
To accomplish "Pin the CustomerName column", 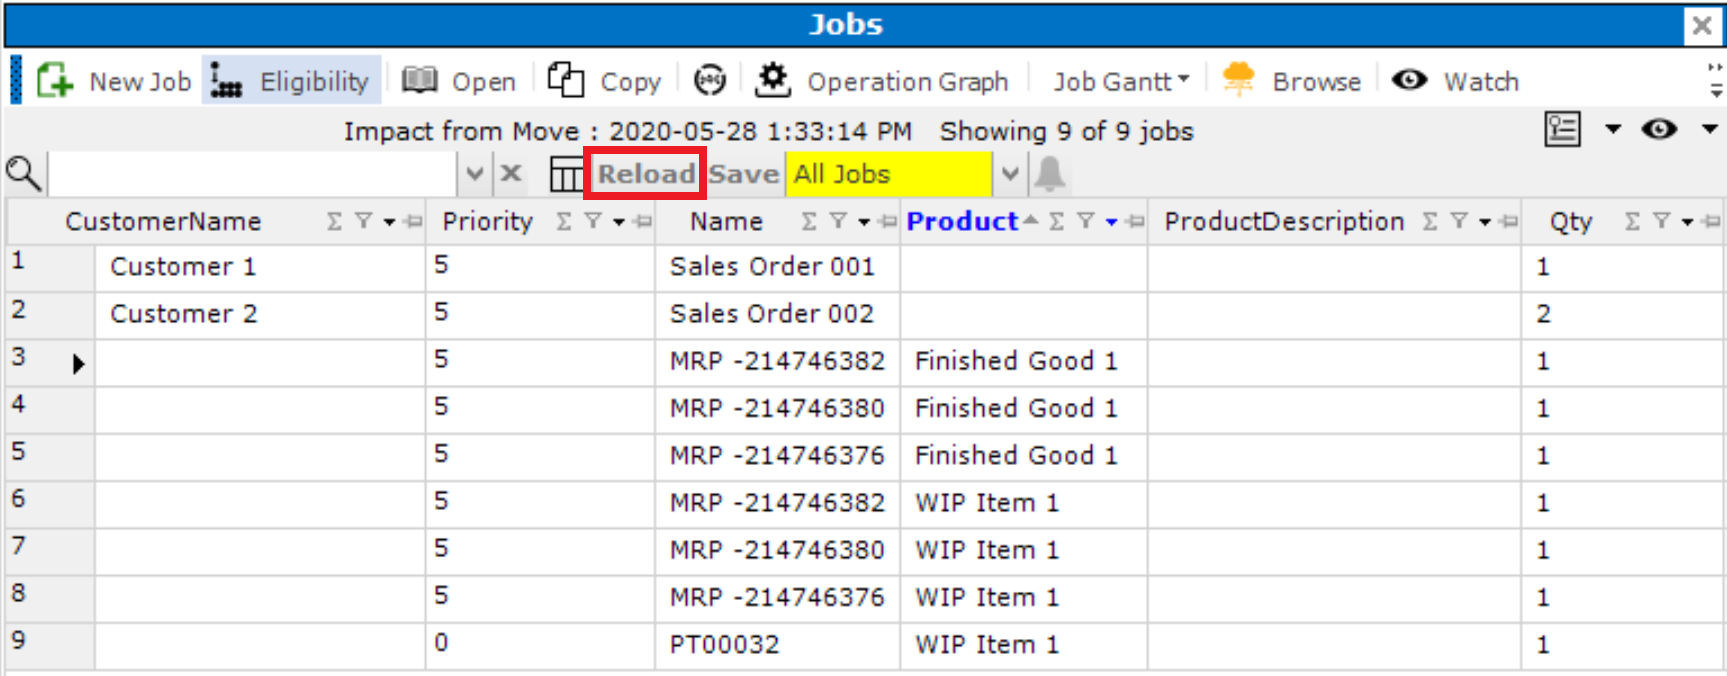I will [x=413, y=222].
